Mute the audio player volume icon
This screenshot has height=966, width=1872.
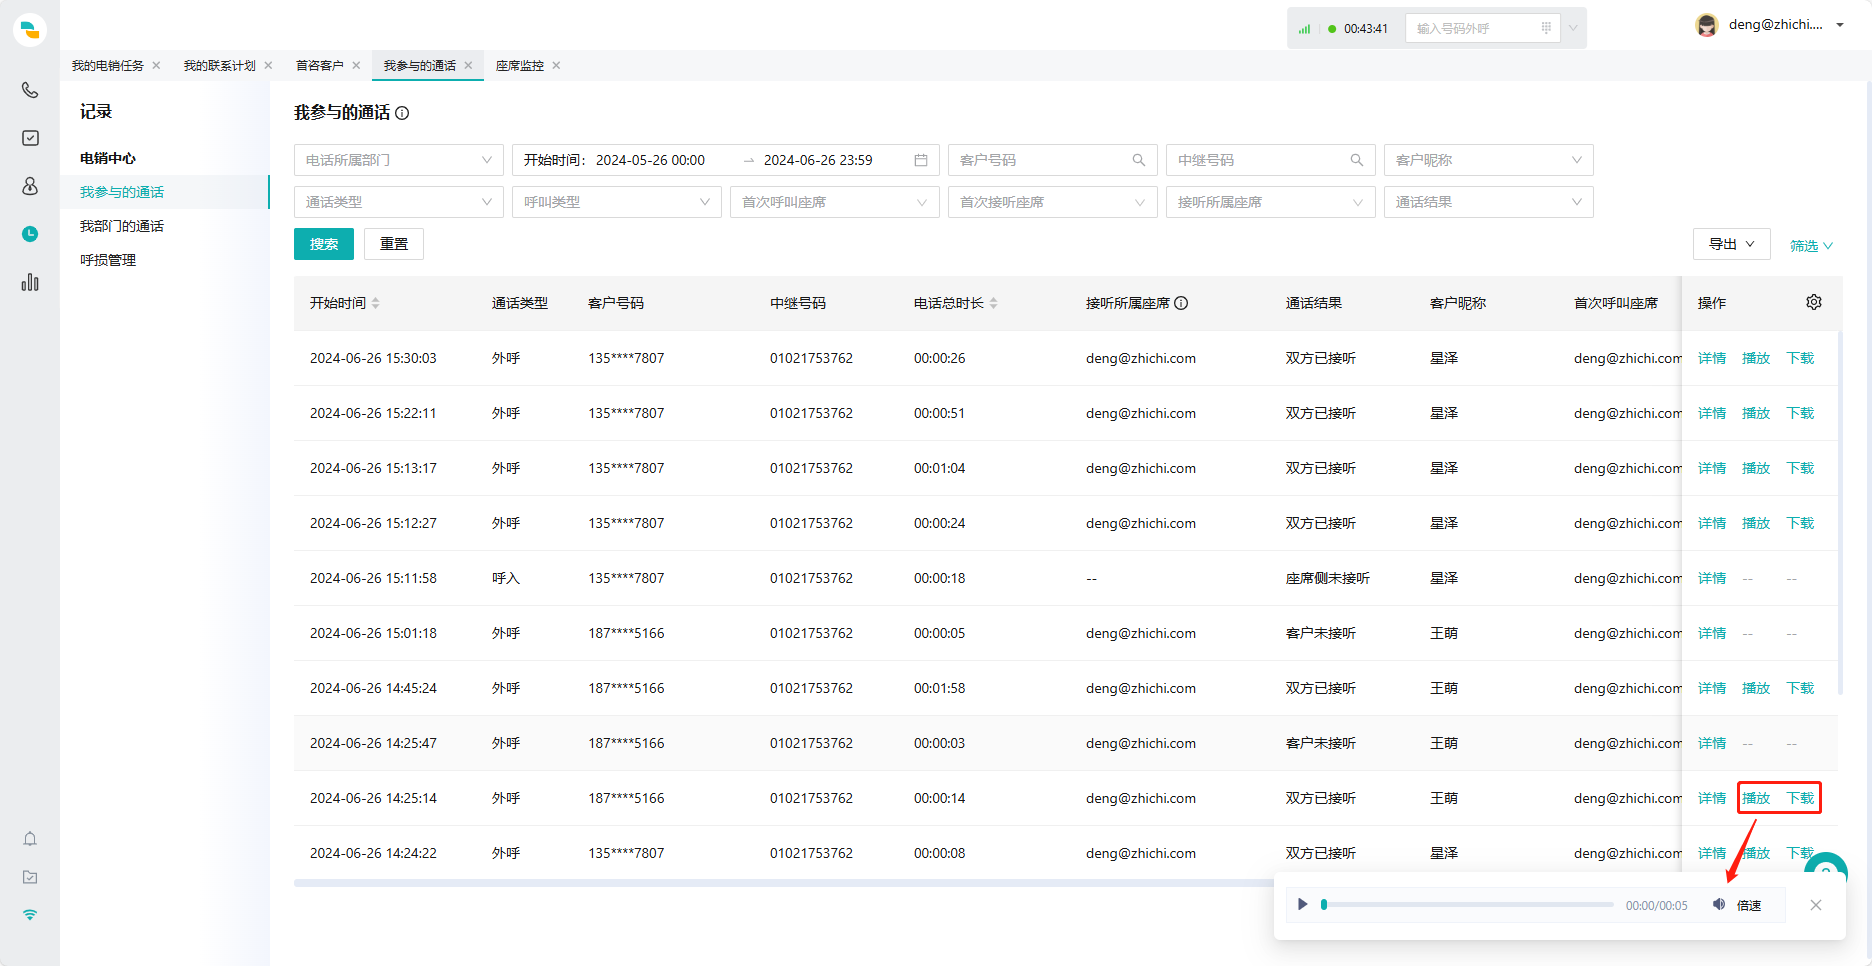pyautogui.click(x=1719, y=904)
